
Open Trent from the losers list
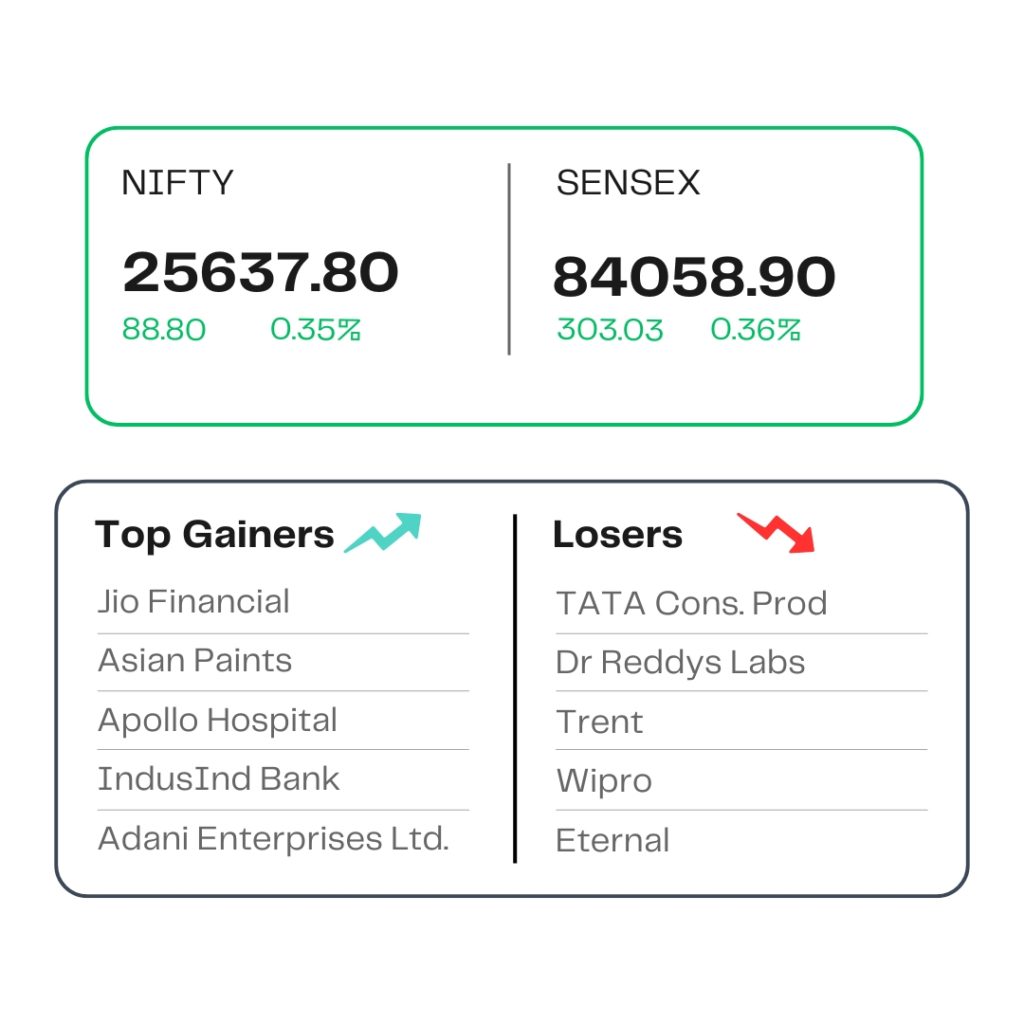(600, 722)
